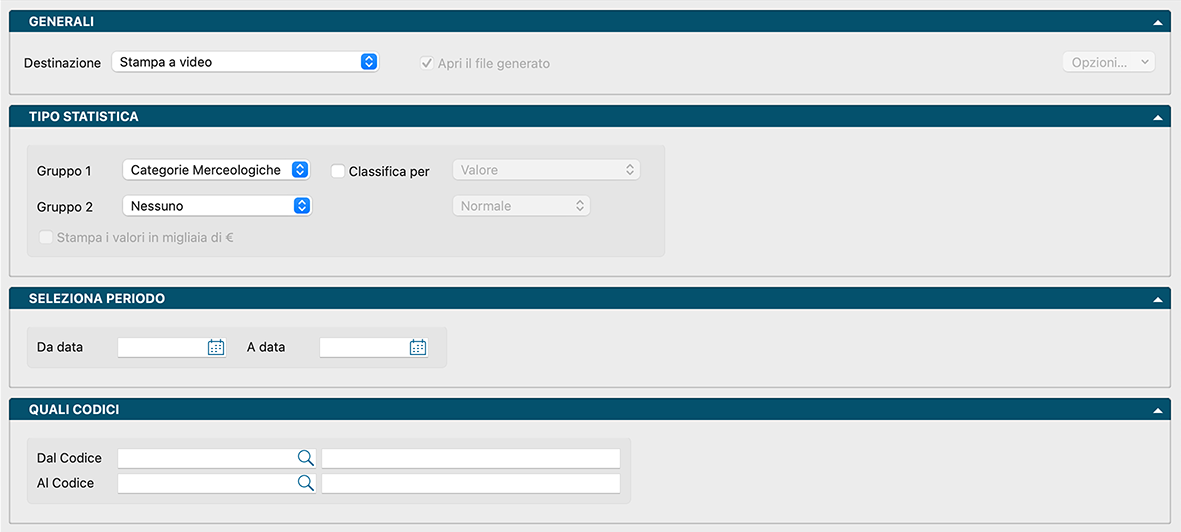Click search magnifier for Dal Codice
Viewport: 1181px width, 532px height.
tap(305, 458)
